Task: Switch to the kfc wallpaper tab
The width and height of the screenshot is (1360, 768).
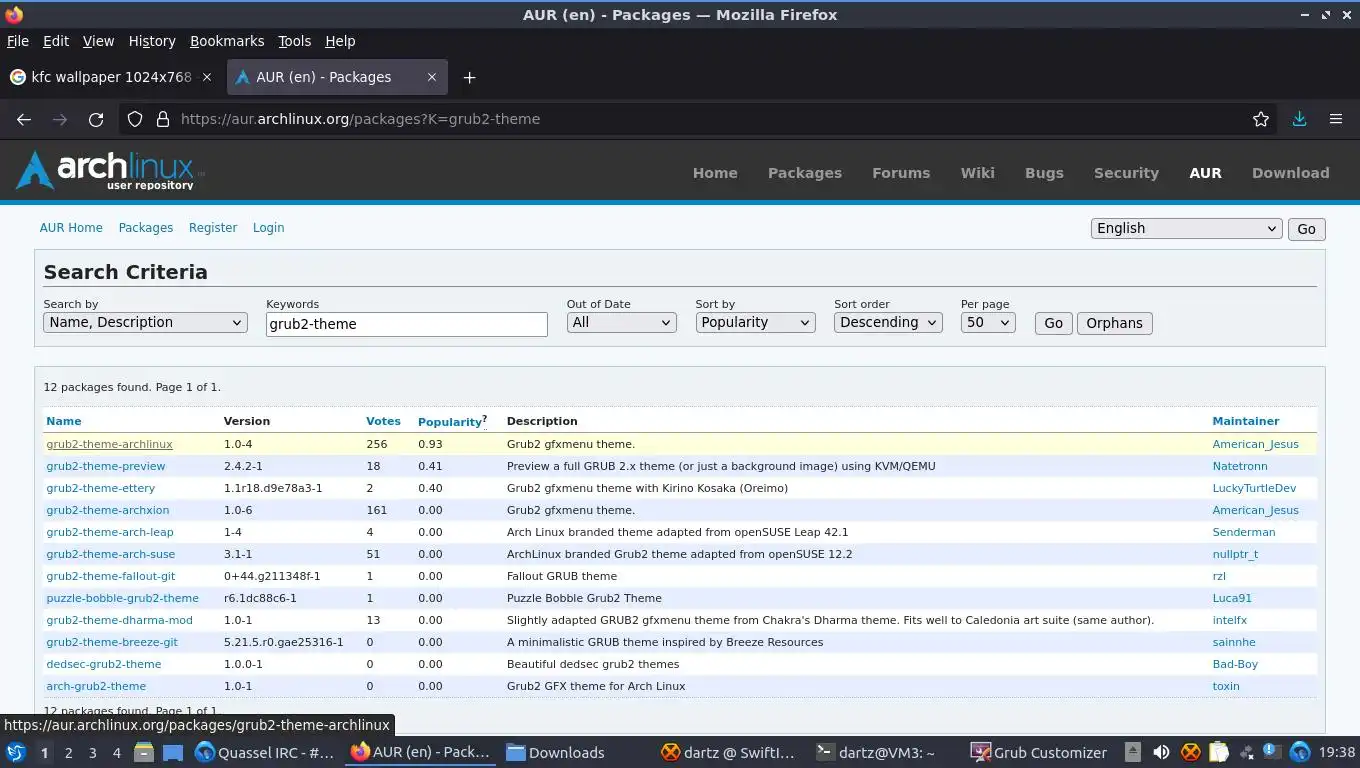Action: [112, 77]
